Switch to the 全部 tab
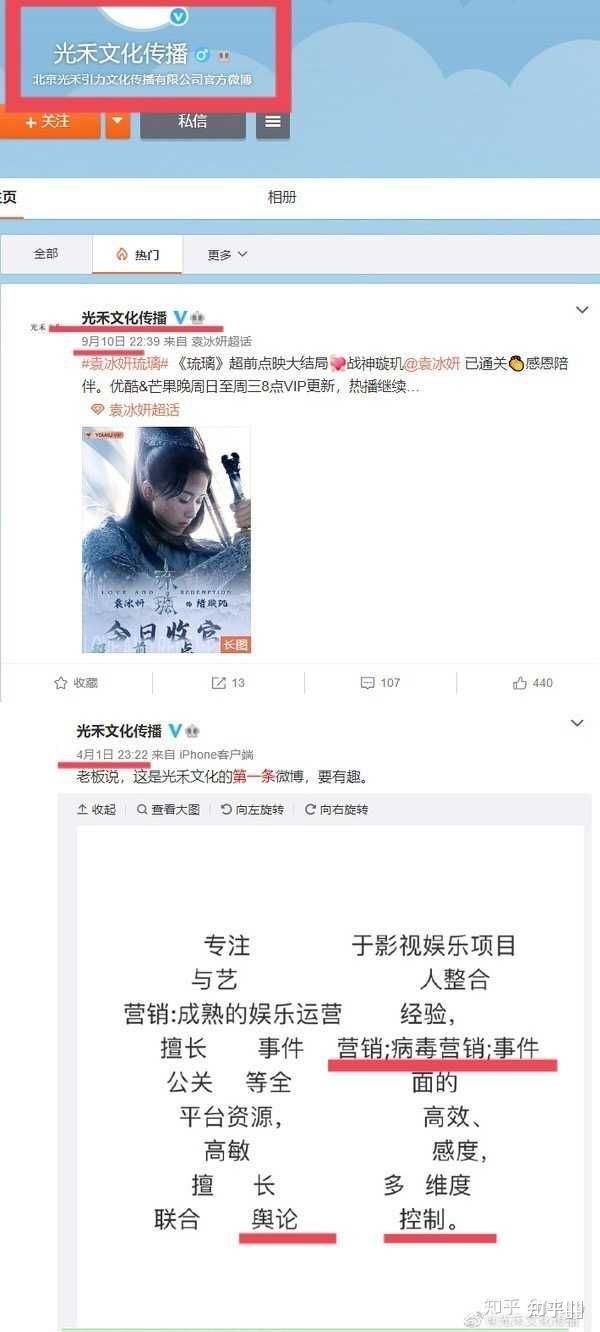Image resolution: width=600 pixels, height=1332 pixels. 46,254
